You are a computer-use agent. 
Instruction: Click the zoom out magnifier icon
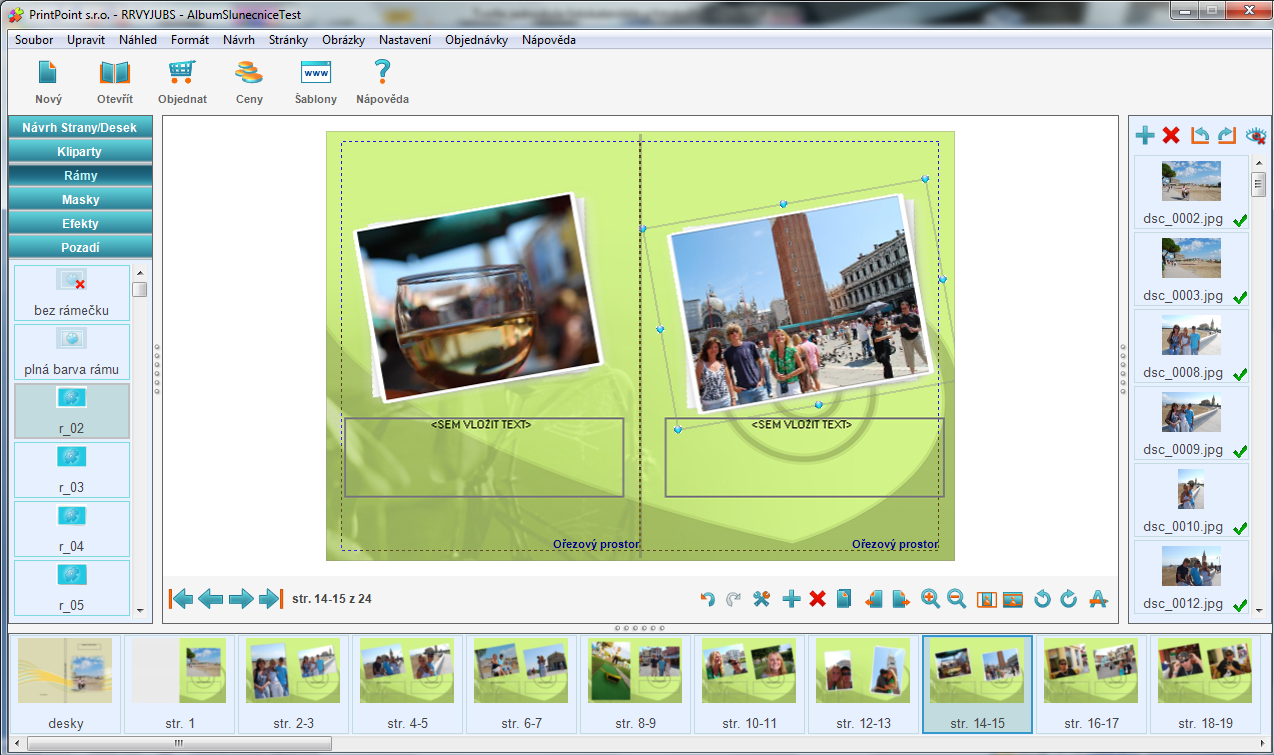click(957, 599)
